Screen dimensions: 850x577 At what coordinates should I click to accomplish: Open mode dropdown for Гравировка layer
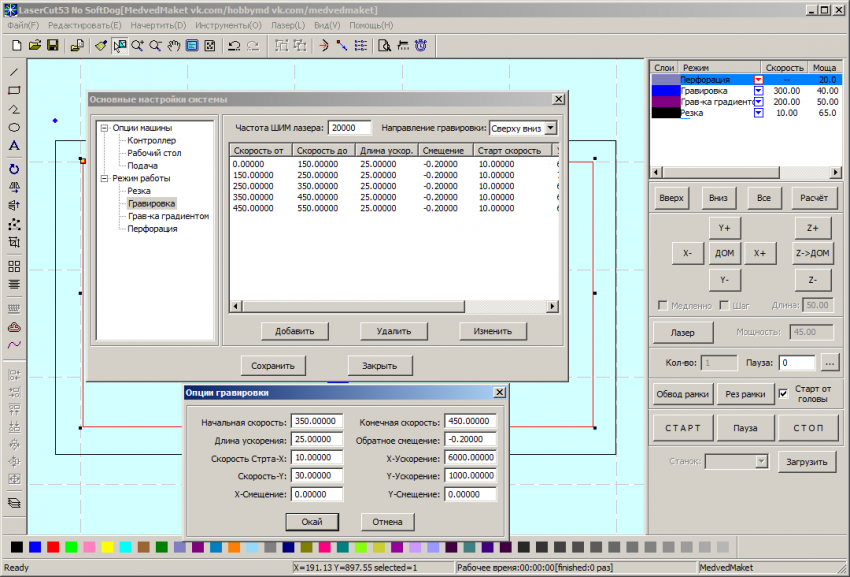758,90
